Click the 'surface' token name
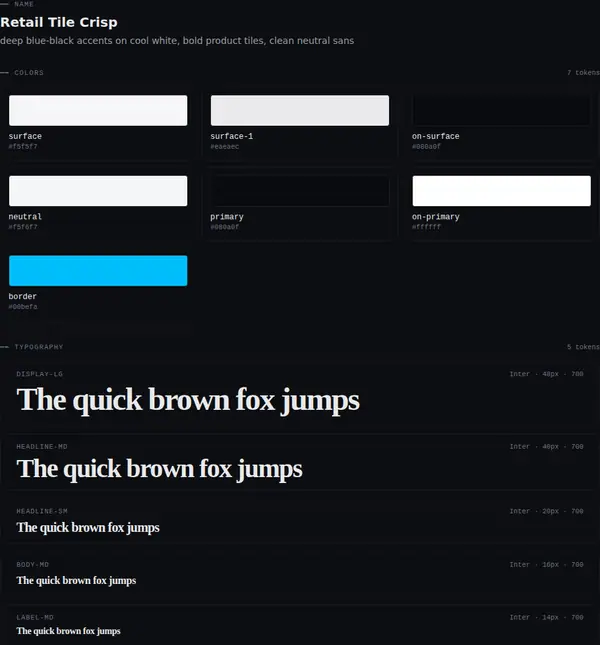 pos(25,136)
